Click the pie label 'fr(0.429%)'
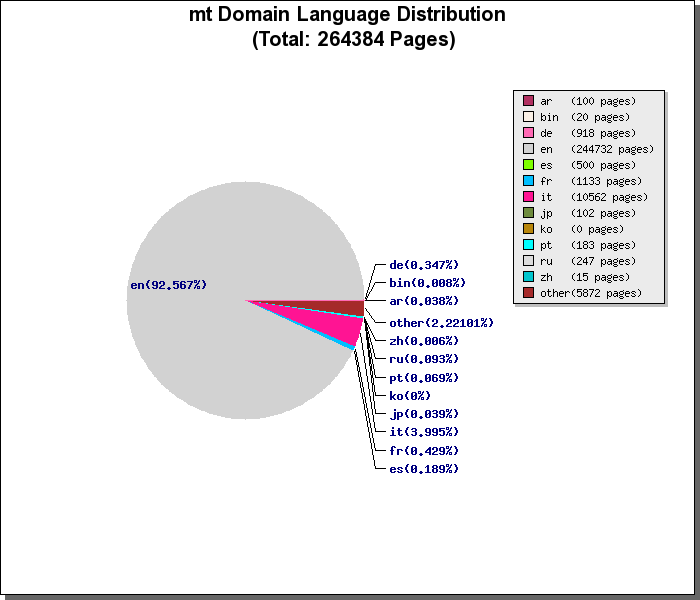This screenshot has height=600, width=700. [424, 451]
